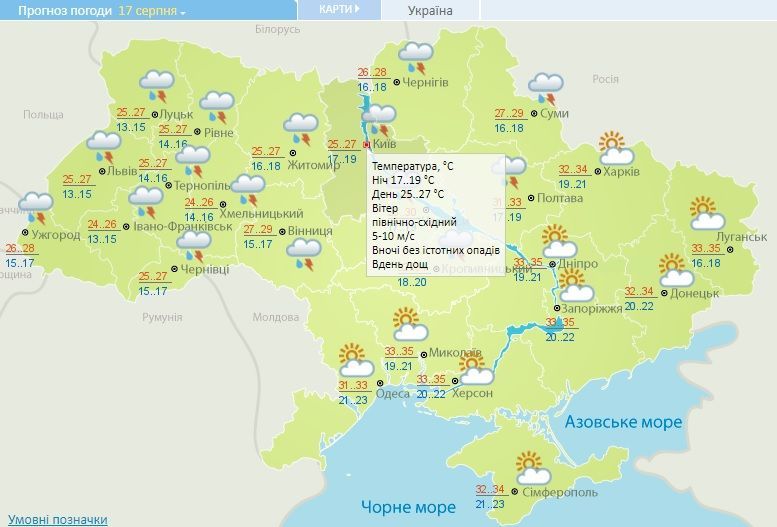
Task: Open the Умовні позначки link
Action: pos(57,520)
